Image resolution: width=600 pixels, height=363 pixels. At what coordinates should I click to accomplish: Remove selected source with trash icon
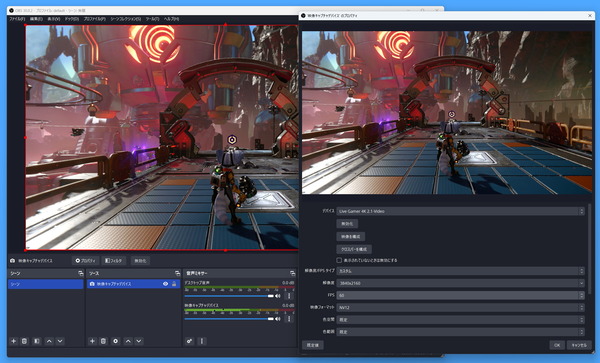tap(103, 341)
